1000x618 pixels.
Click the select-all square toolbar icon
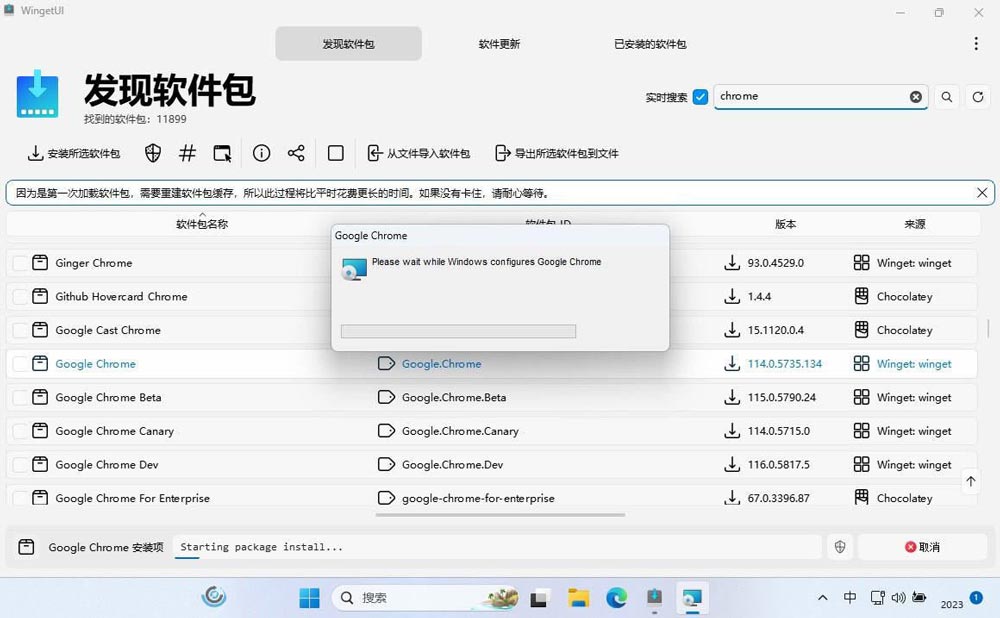[335, 153]
